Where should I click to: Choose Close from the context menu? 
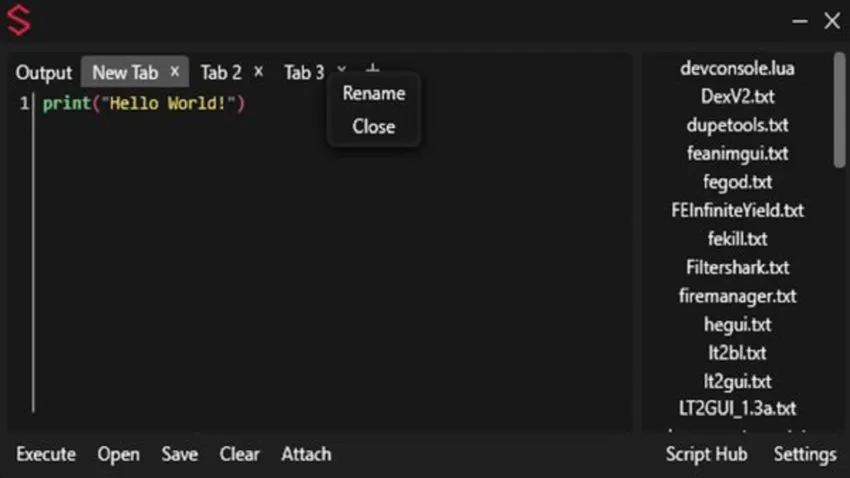(373, 127)
